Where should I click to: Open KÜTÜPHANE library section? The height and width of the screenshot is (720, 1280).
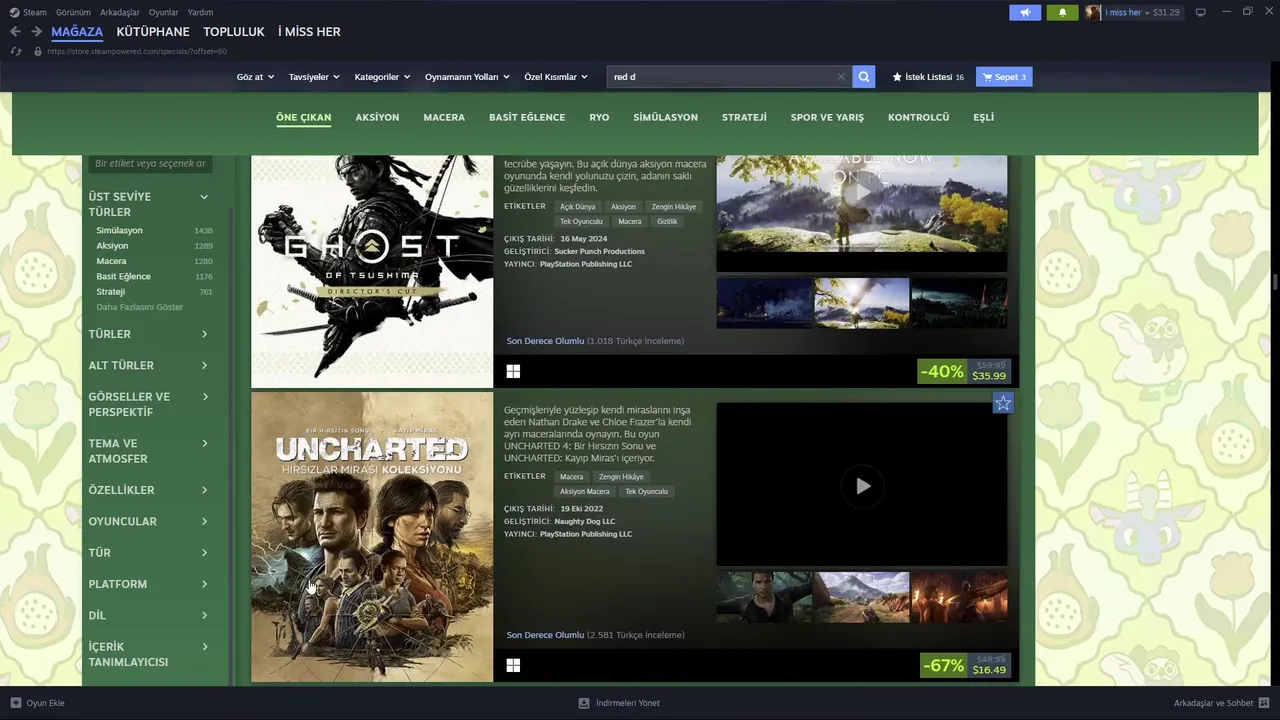[x=153, y=32]
